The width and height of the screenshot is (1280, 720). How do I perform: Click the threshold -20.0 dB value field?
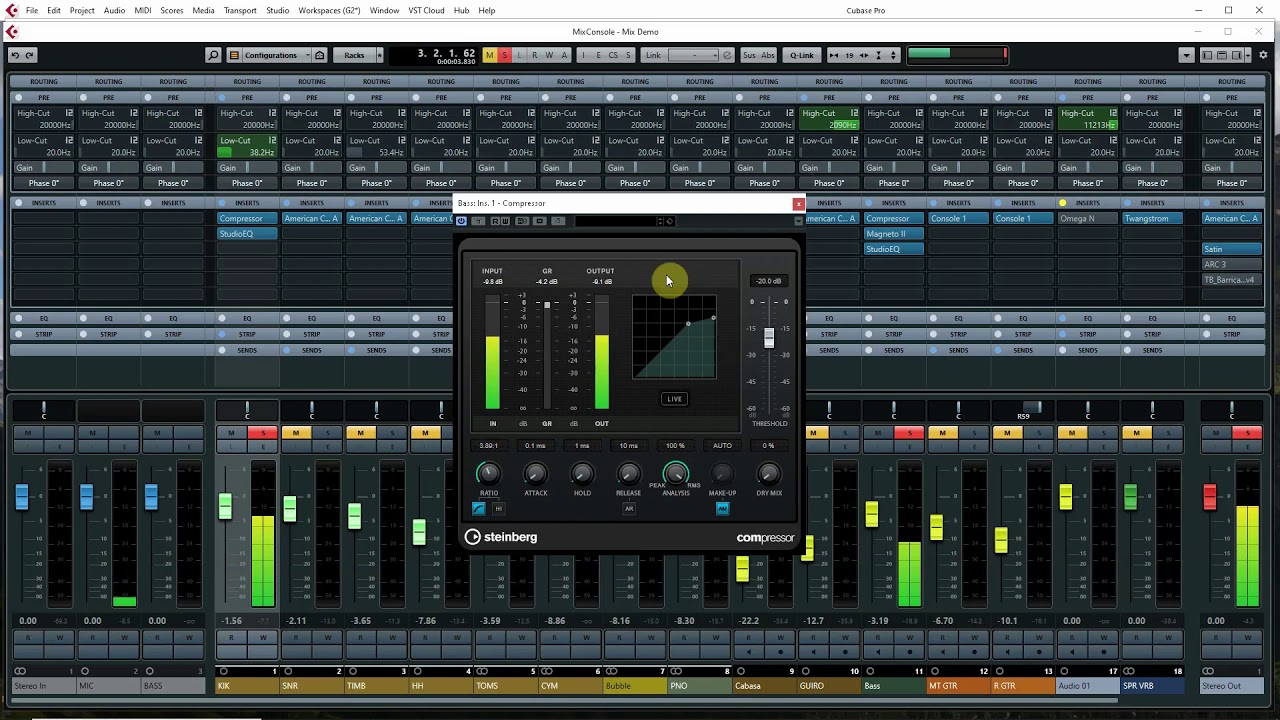pyautogui.click(x=768, y=281)
